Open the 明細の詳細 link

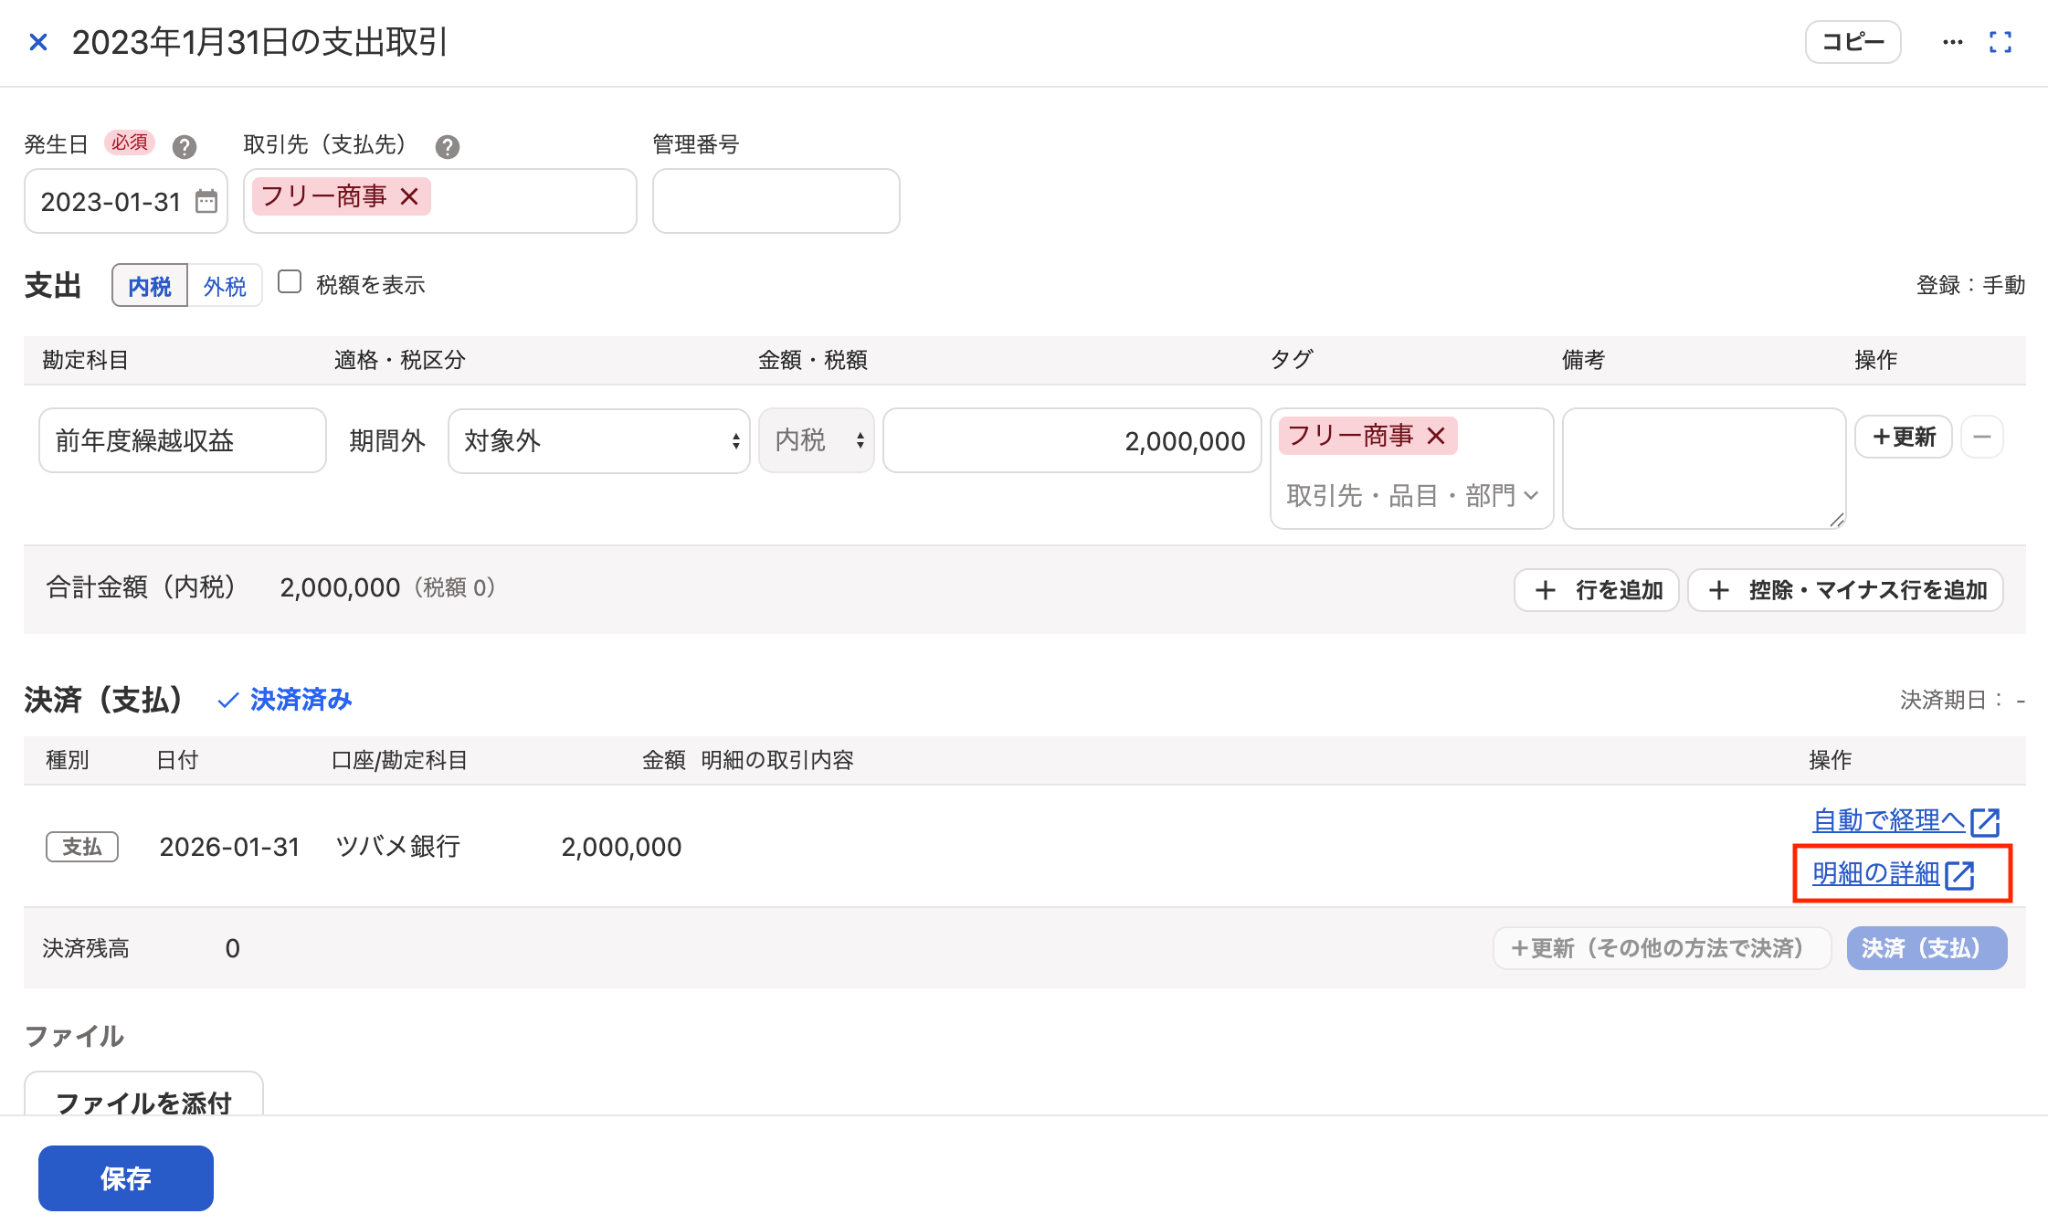[x=1893, y=874]
